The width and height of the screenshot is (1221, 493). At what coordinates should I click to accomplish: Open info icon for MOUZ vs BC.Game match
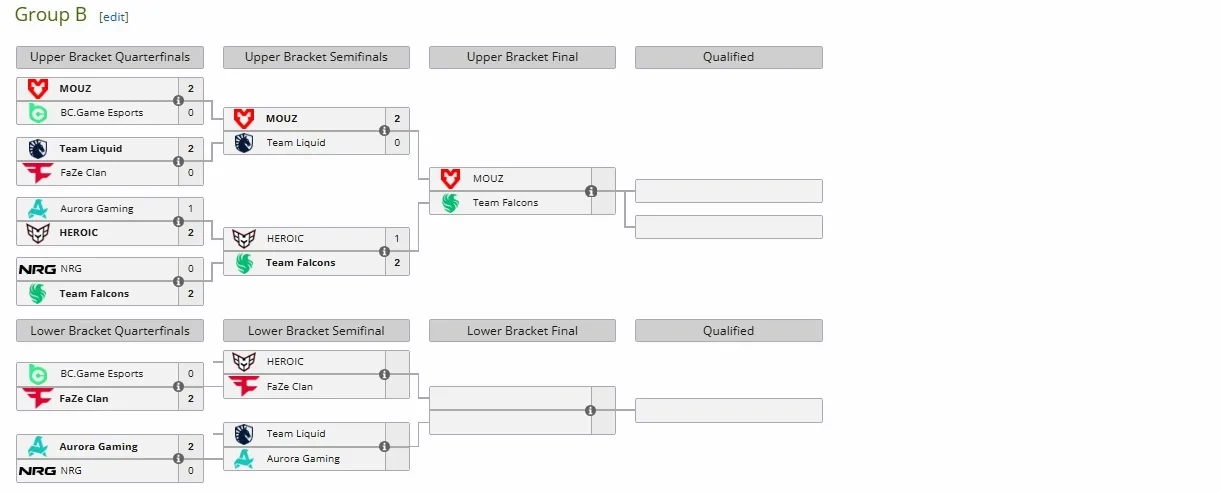(178, 100)
